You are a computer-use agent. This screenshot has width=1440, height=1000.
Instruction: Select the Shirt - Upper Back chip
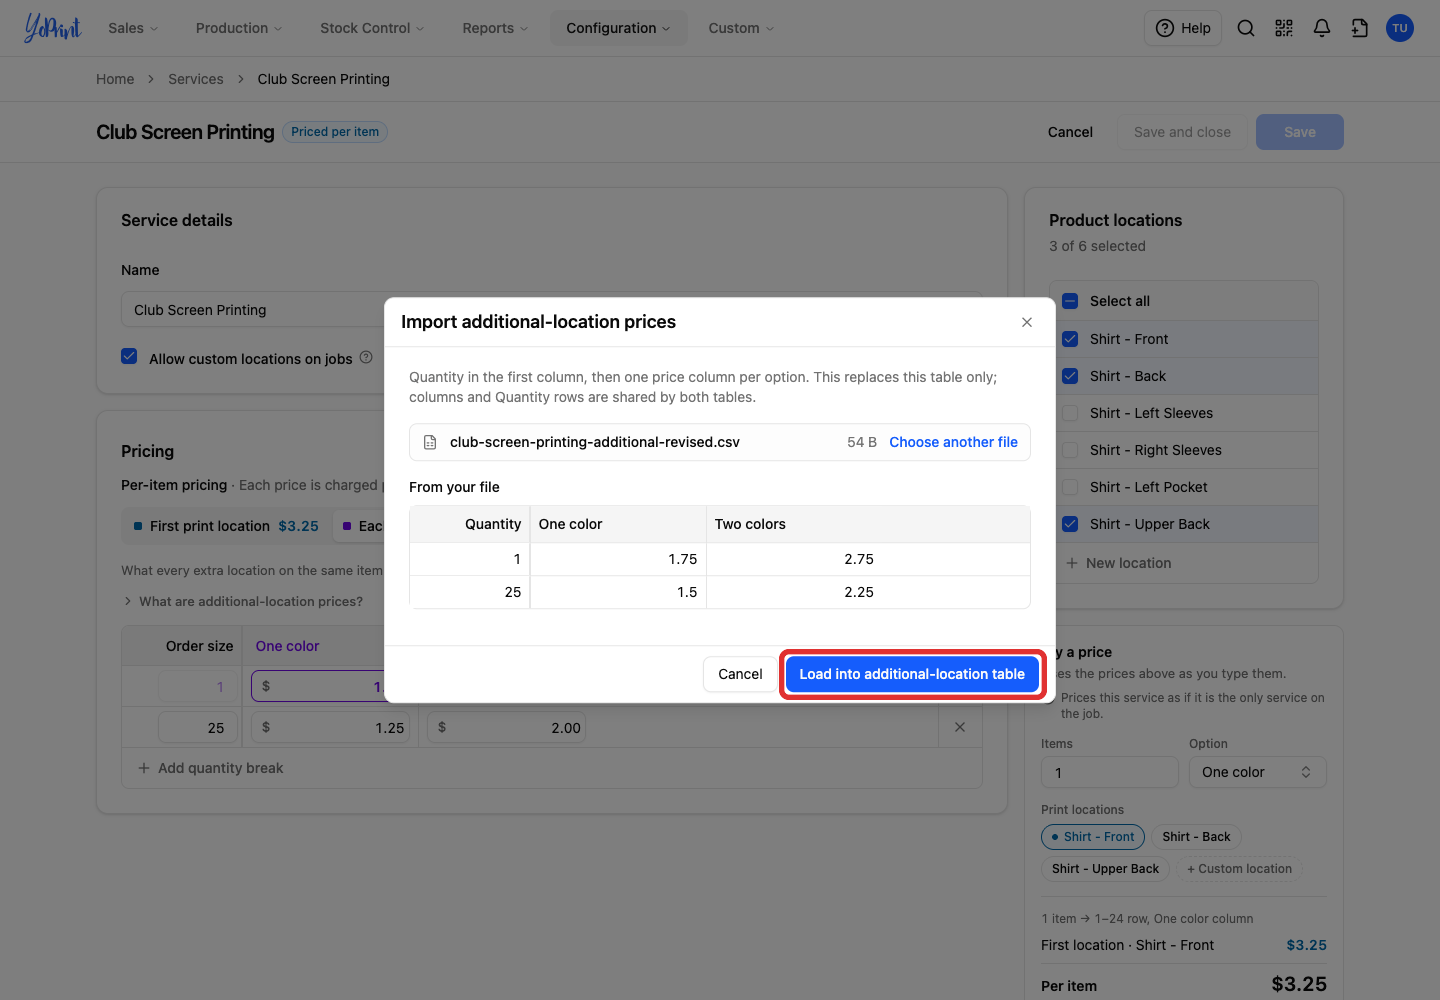[x=1105, y=869]
